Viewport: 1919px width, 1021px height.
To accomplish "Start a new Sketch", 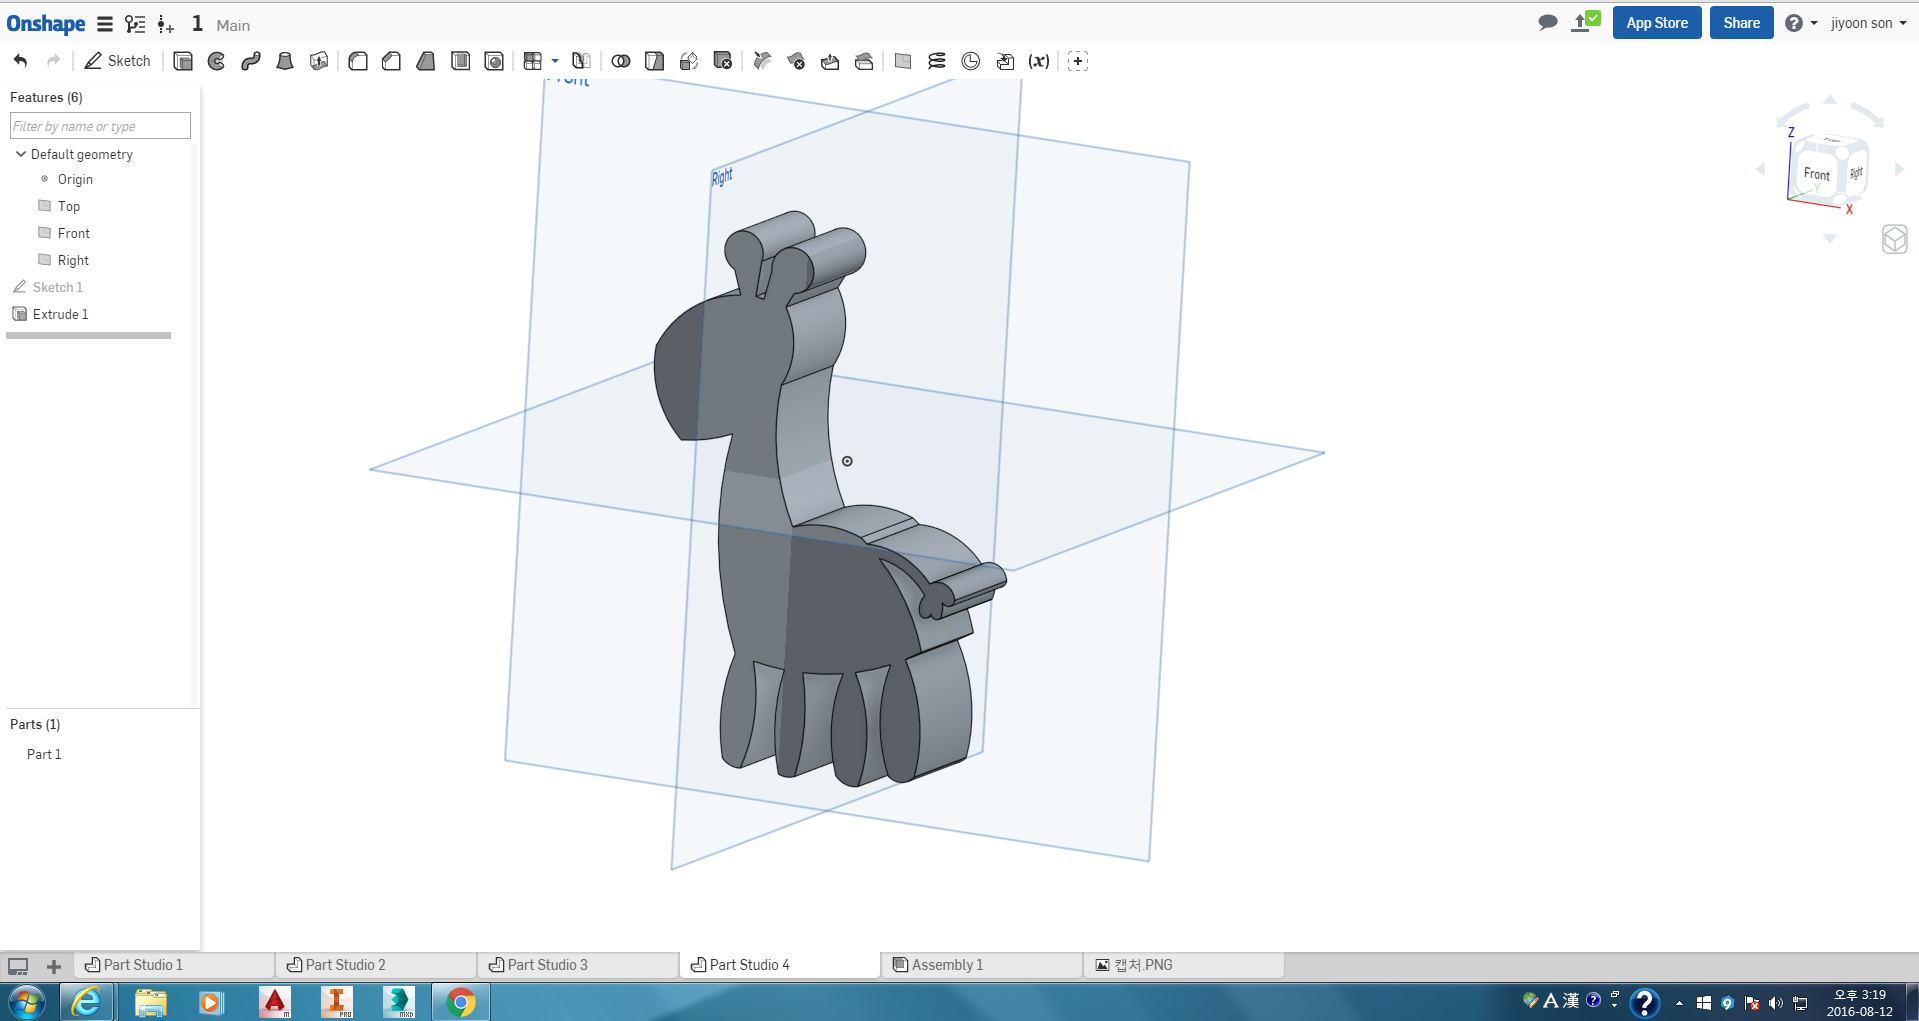I will [117, 61].
